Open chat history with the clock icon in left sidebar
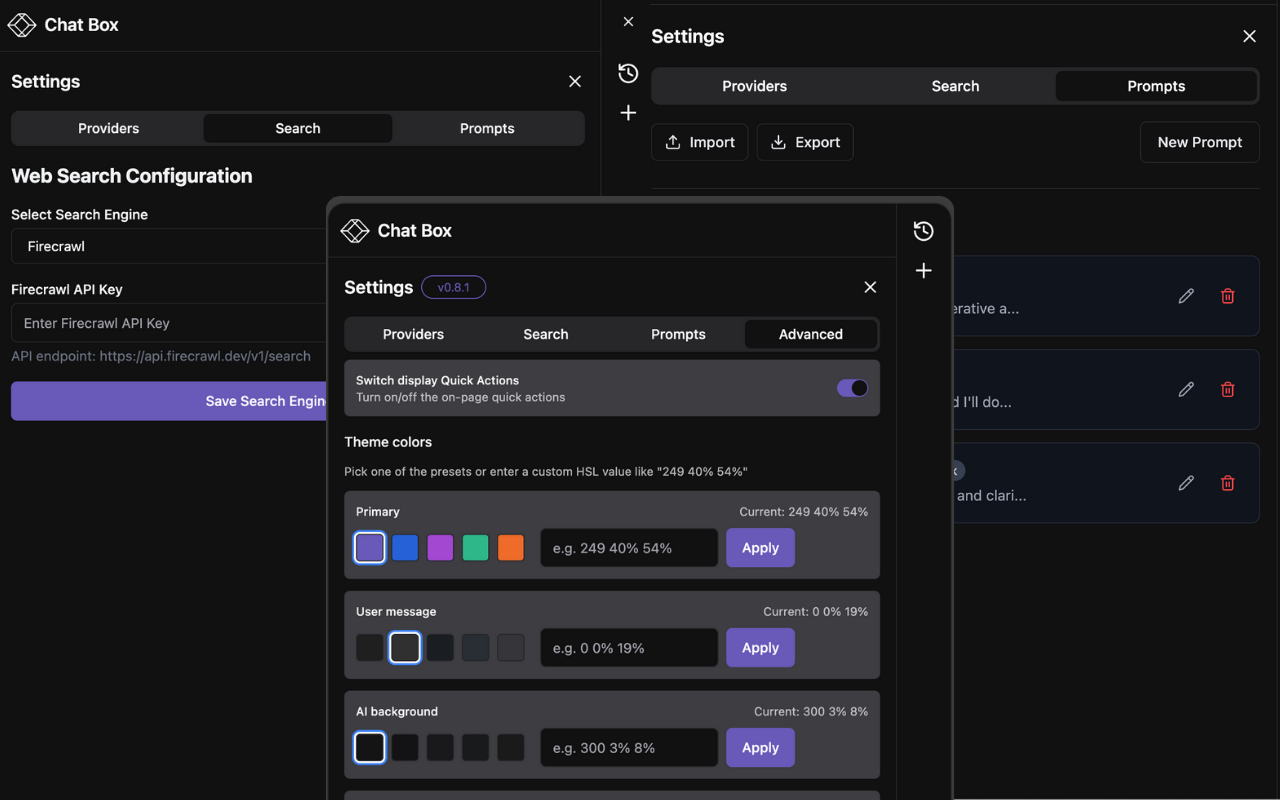 (x=627, y=73)
